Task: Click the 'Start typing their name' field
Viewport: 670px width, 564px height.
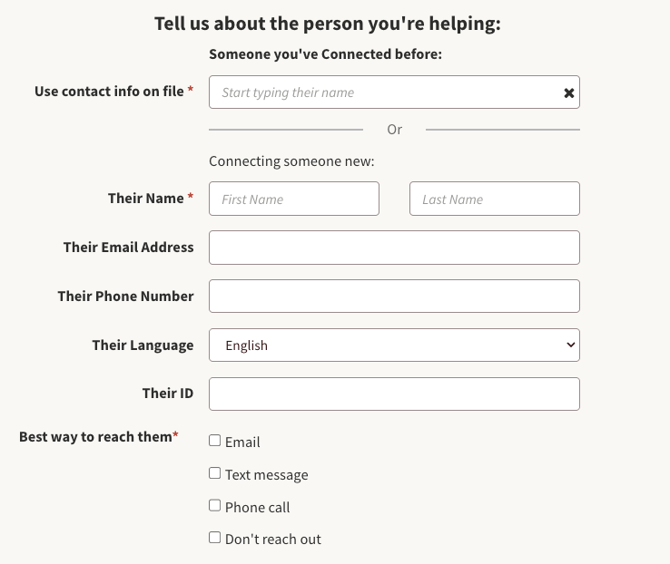Action: (x=385, y=92)
